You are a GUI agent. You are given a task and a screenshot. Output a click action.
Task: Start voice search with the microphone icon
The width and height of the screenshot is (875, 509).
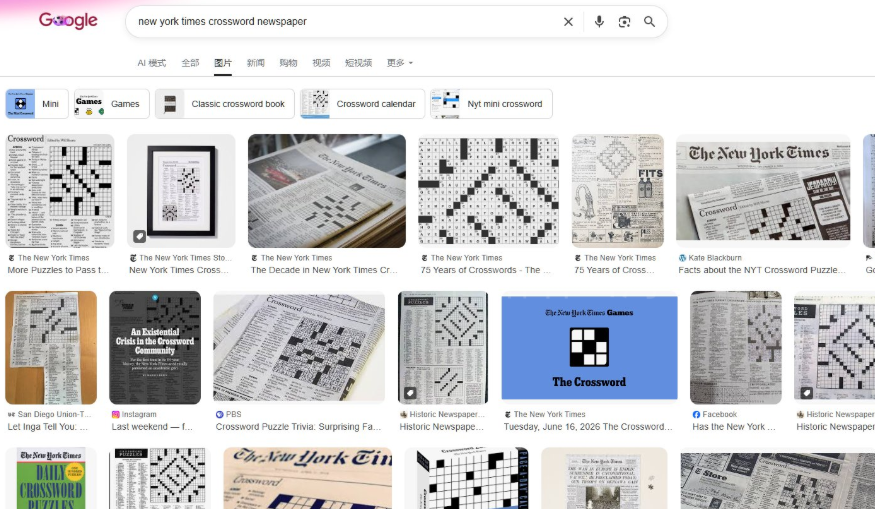(x=599, y=22)
